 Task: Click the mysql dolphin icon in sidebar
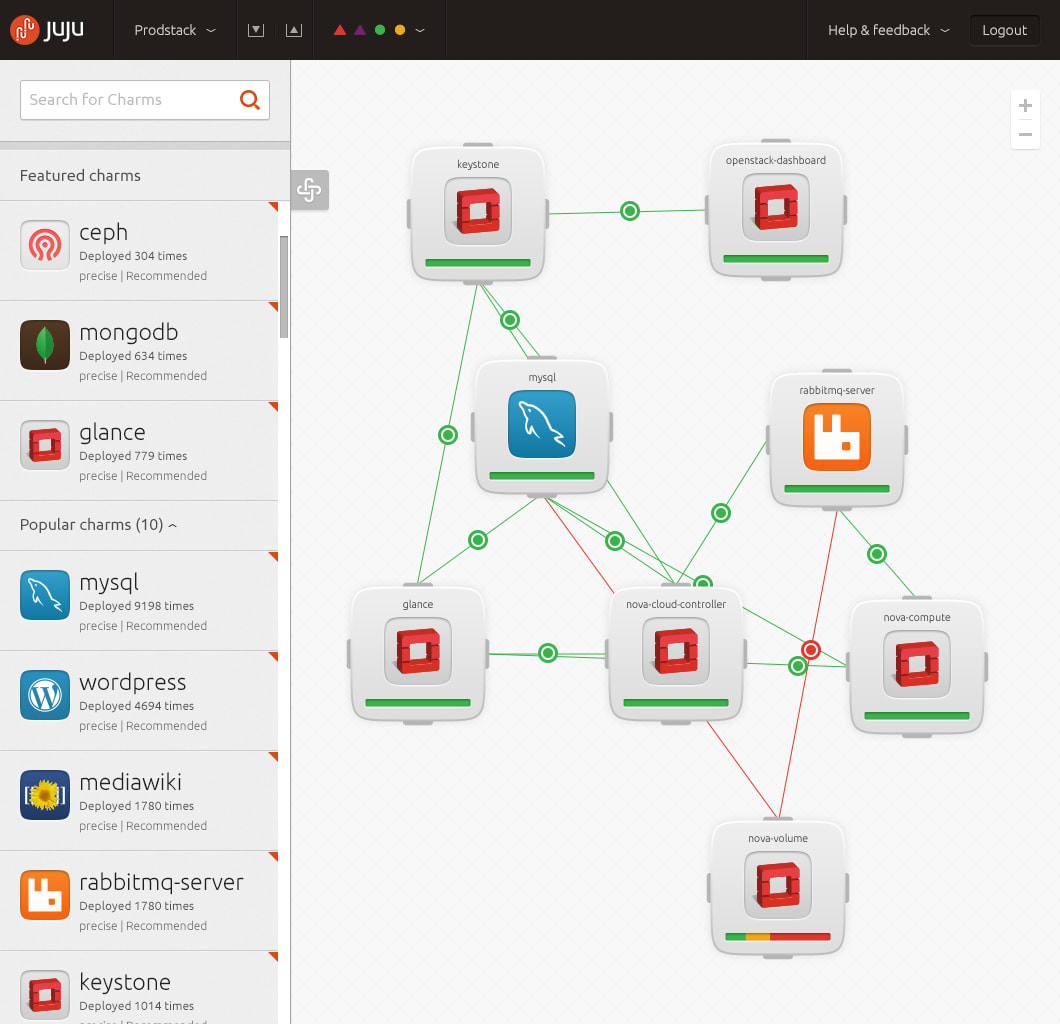pyautogui.click(x=45, y=595)
